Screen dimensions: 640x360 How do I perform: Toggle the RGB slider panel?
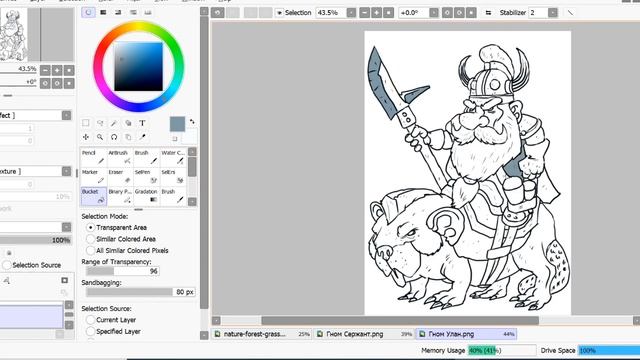pos(103,13)
